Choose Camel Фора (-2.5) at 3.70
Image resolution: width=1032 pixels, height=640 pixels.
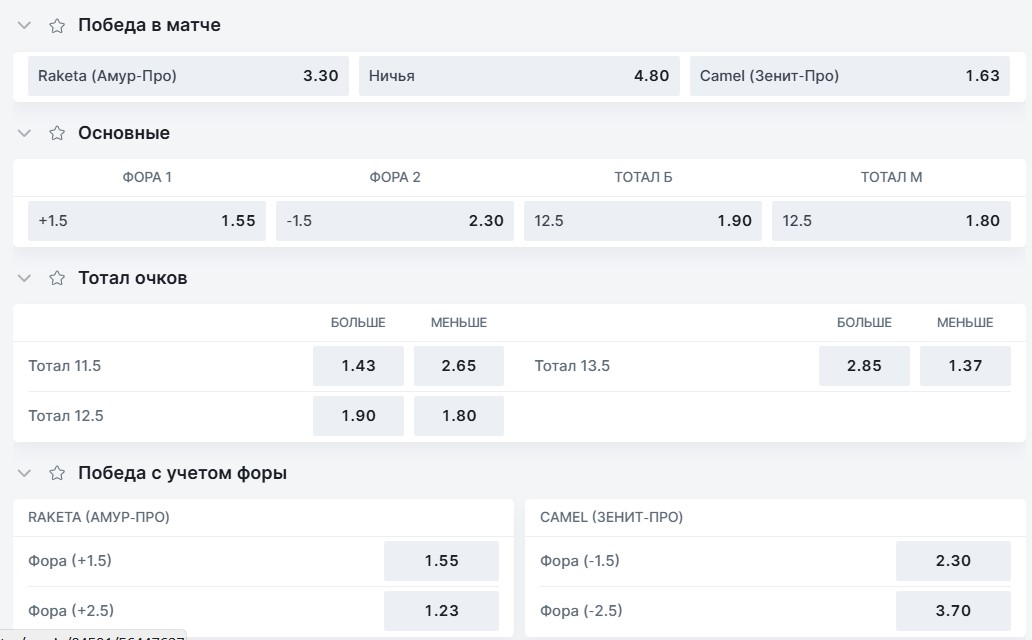pyautogui.click(x=953, y=610)
